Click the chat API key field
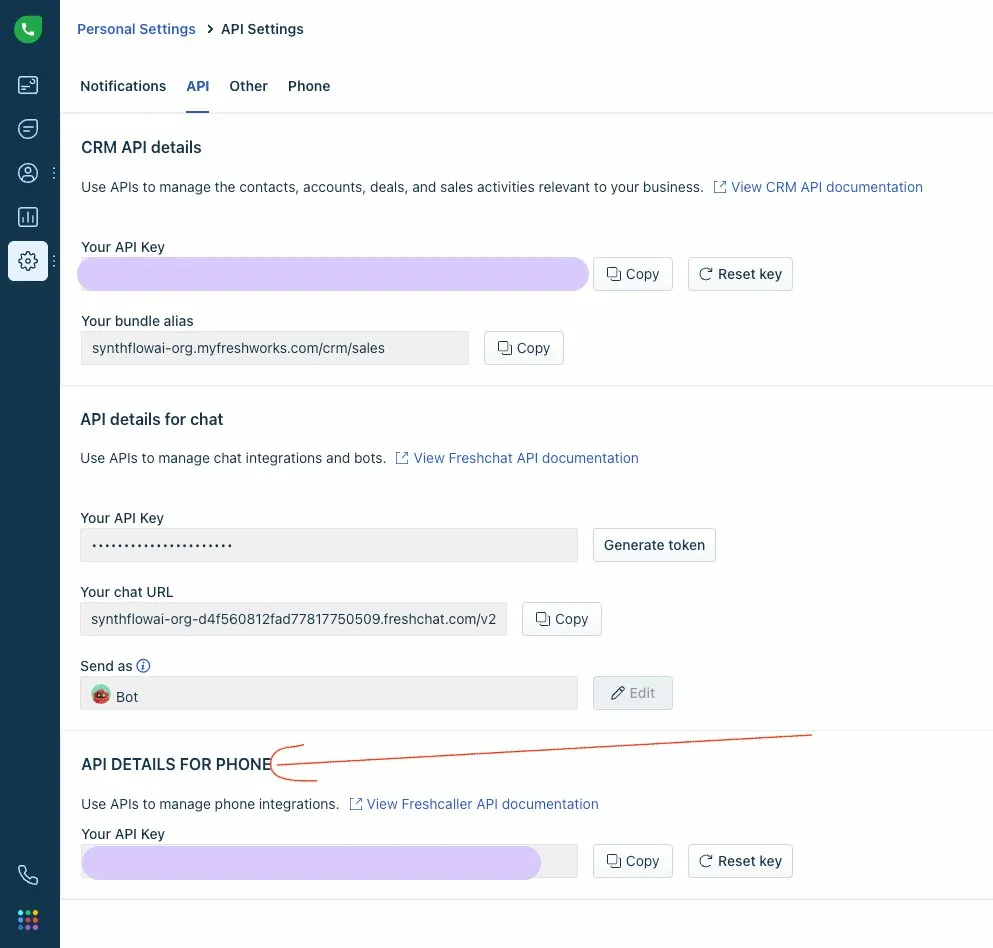This screenshot has height=948, width=993. pyautogui.click(x=329, y=545)
